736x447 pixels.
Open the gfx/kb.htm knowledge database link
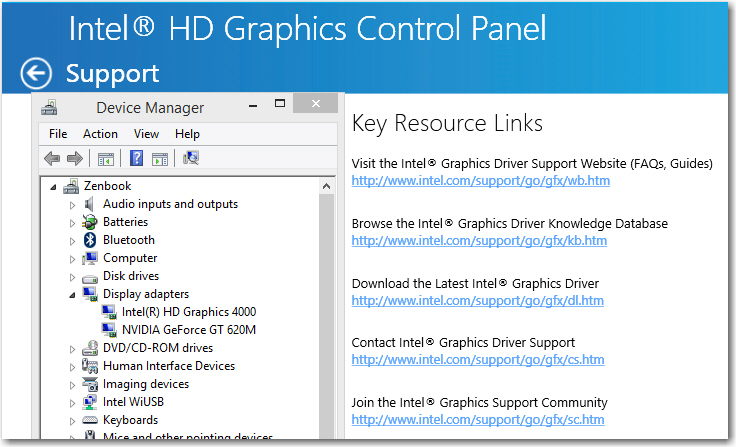[x=479, y=241]
